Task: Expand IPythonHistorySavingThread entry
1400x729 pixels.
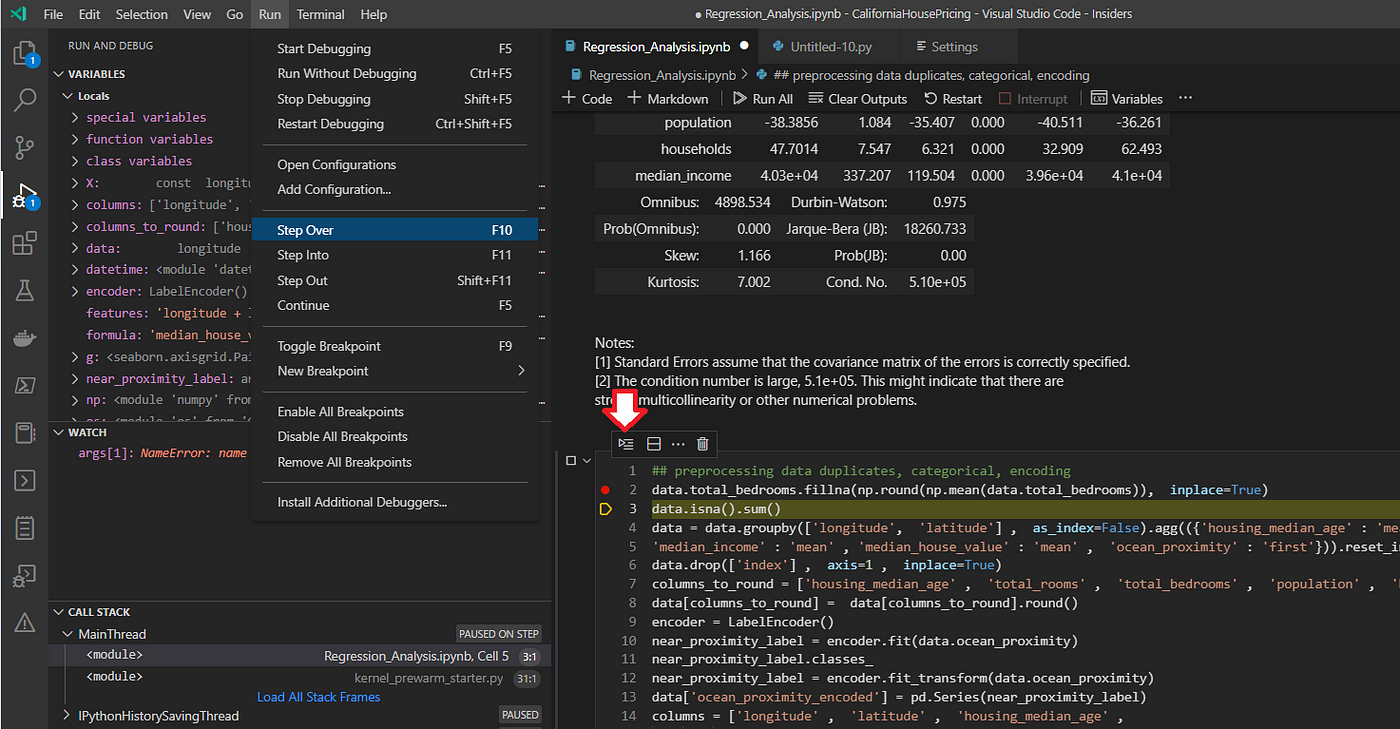Action: coord(68,715)
